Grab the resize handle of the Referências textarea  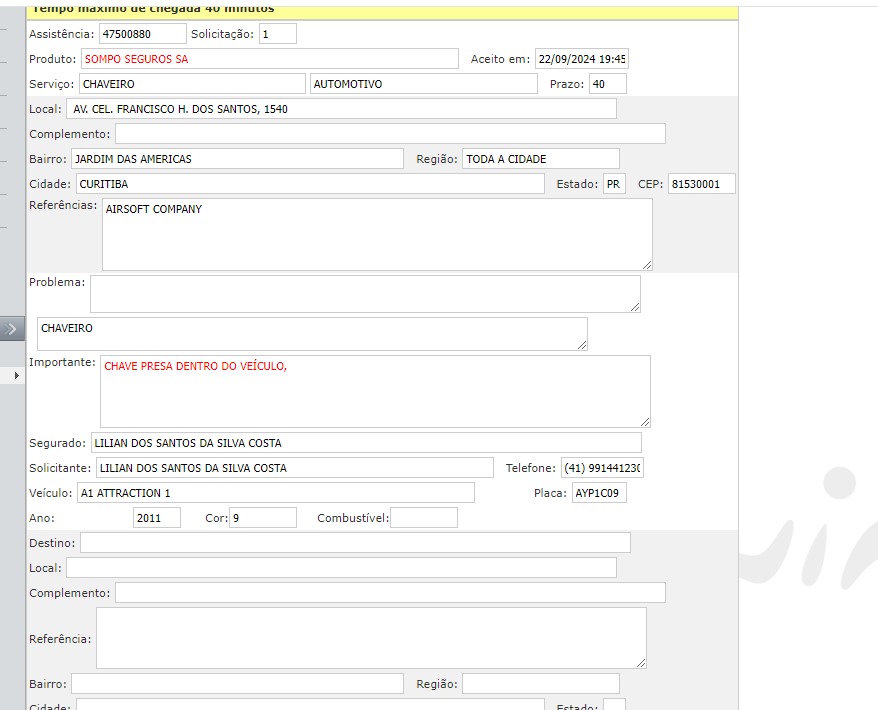pos(646,264)
